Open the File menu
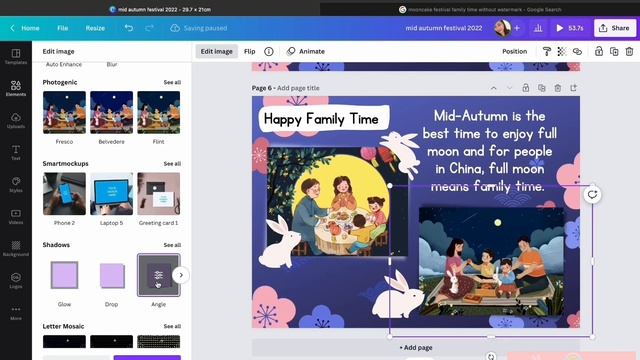 click(62, 28)
